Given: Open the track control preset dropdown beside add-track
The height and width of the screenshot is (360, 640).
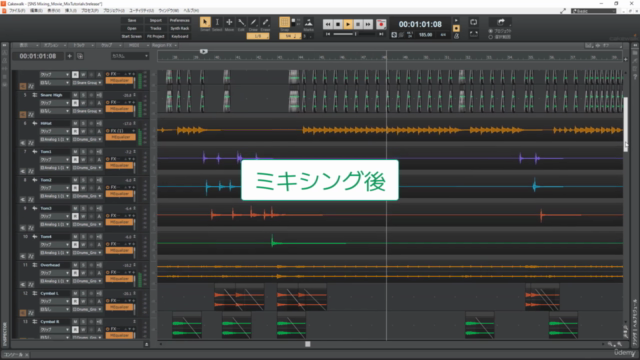Looking at the screenshot, I should (130, 56).
